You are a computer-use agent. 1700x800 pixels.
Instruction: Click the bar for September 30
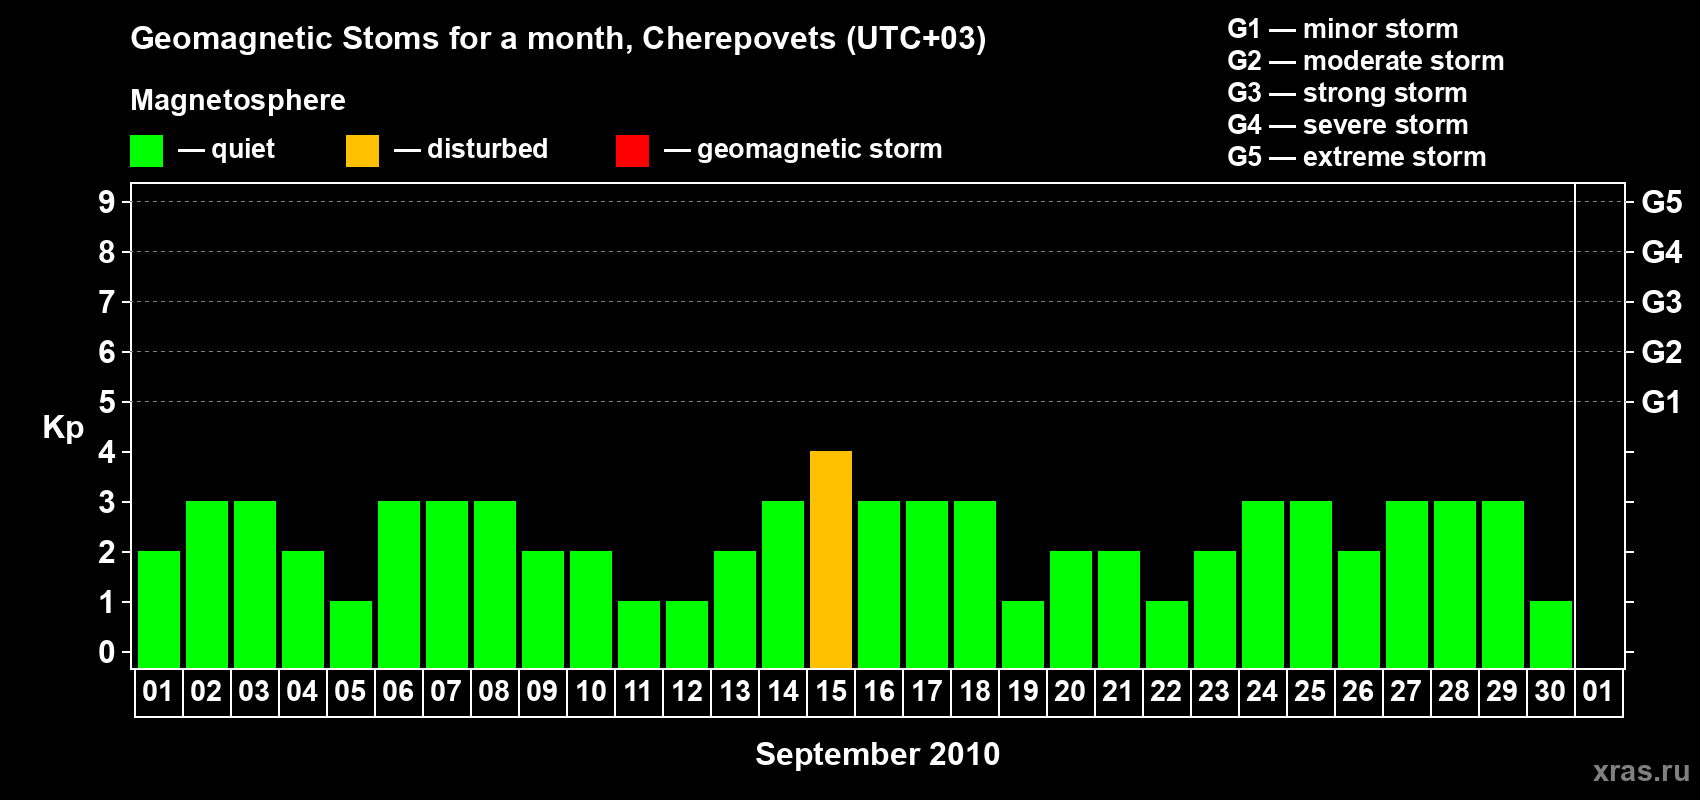(x=1551, y=634)
